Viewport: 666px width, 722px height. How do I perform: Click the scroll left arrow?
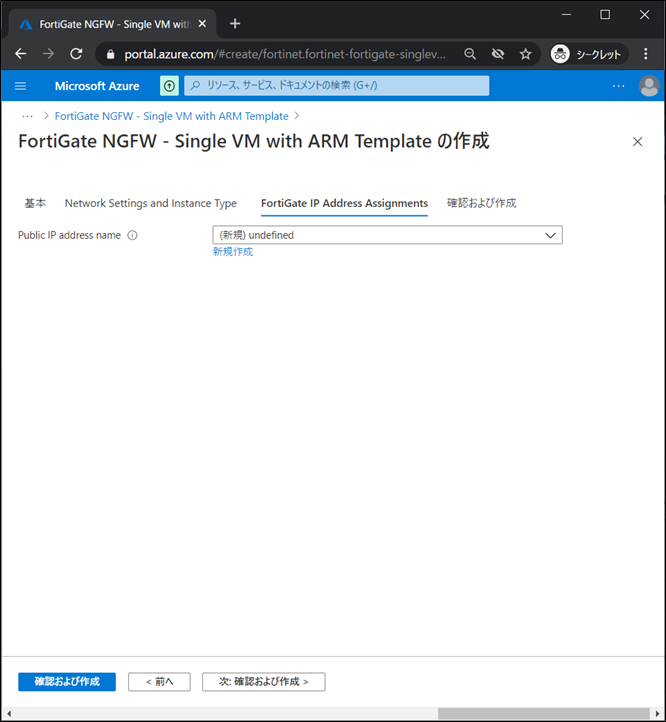[8, 713]
